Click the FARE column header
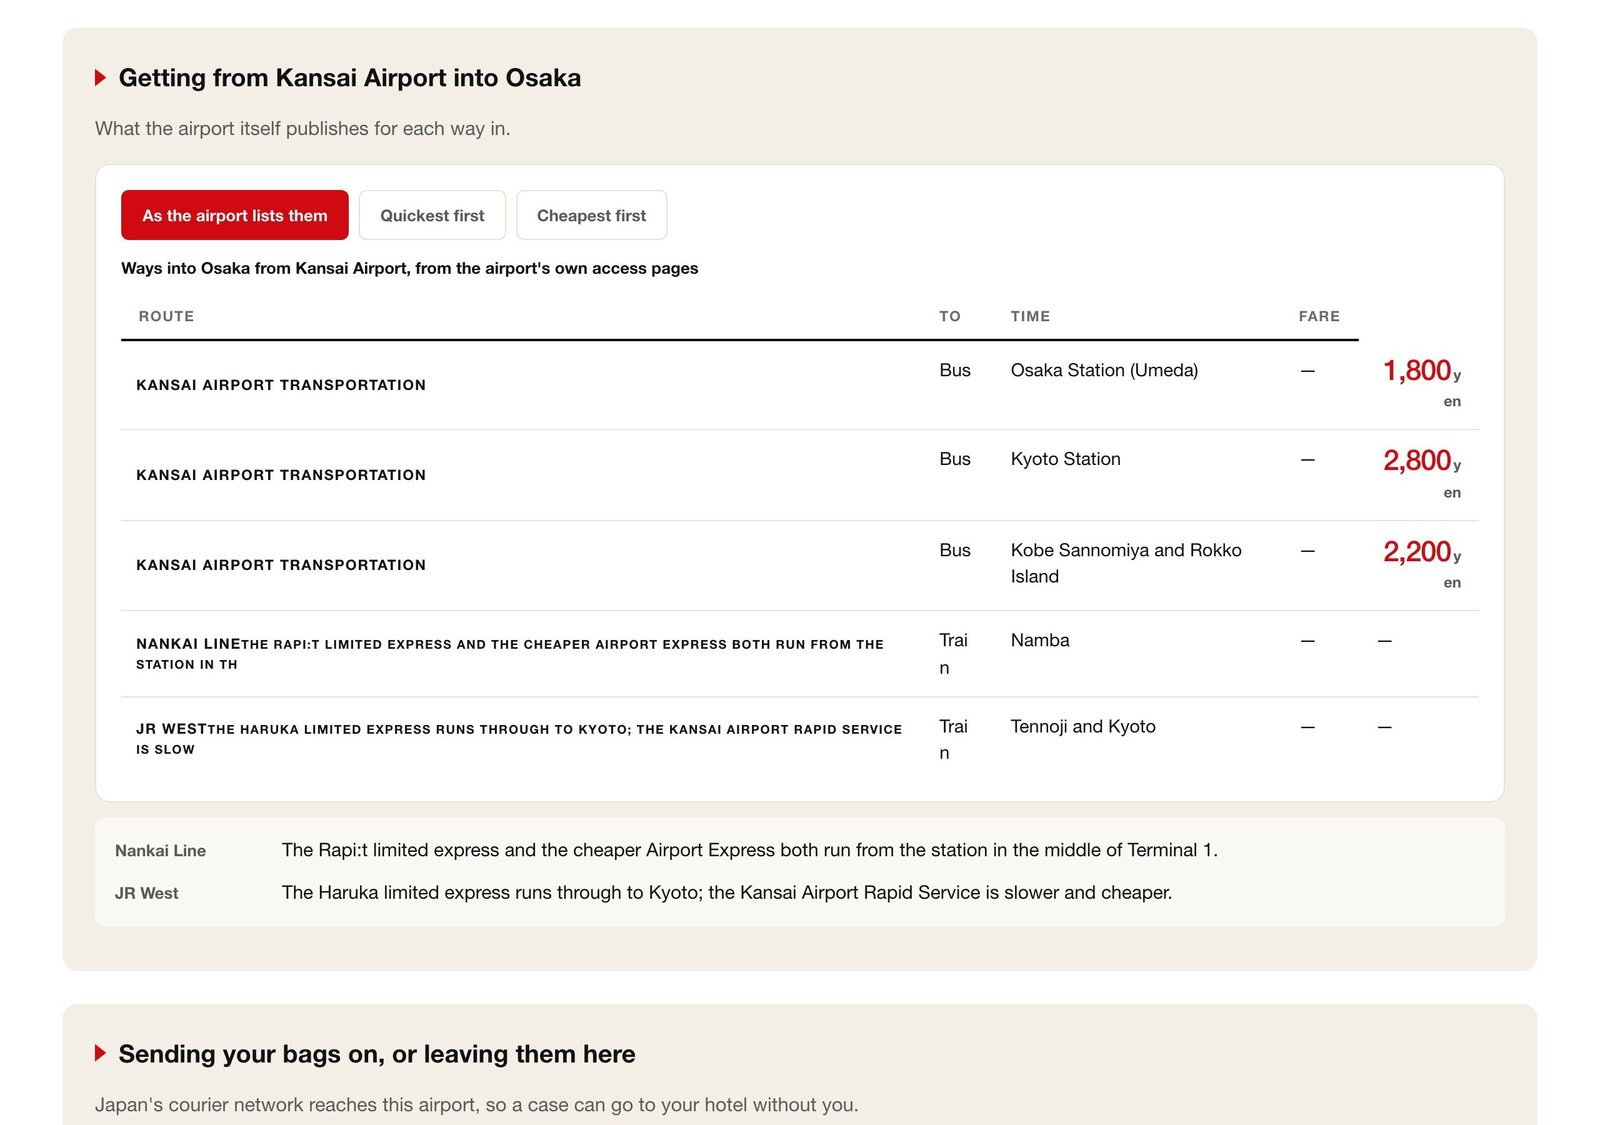Viewport: 1600px width, 1125px height. pos(1319,316)
